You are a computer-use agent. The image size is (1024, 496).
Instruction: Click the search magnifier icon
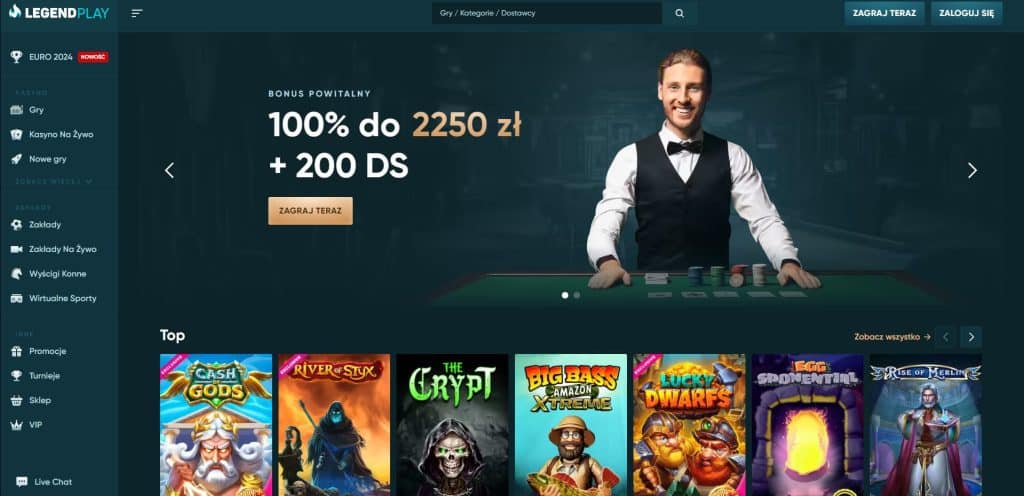click(x=679, y=13)
